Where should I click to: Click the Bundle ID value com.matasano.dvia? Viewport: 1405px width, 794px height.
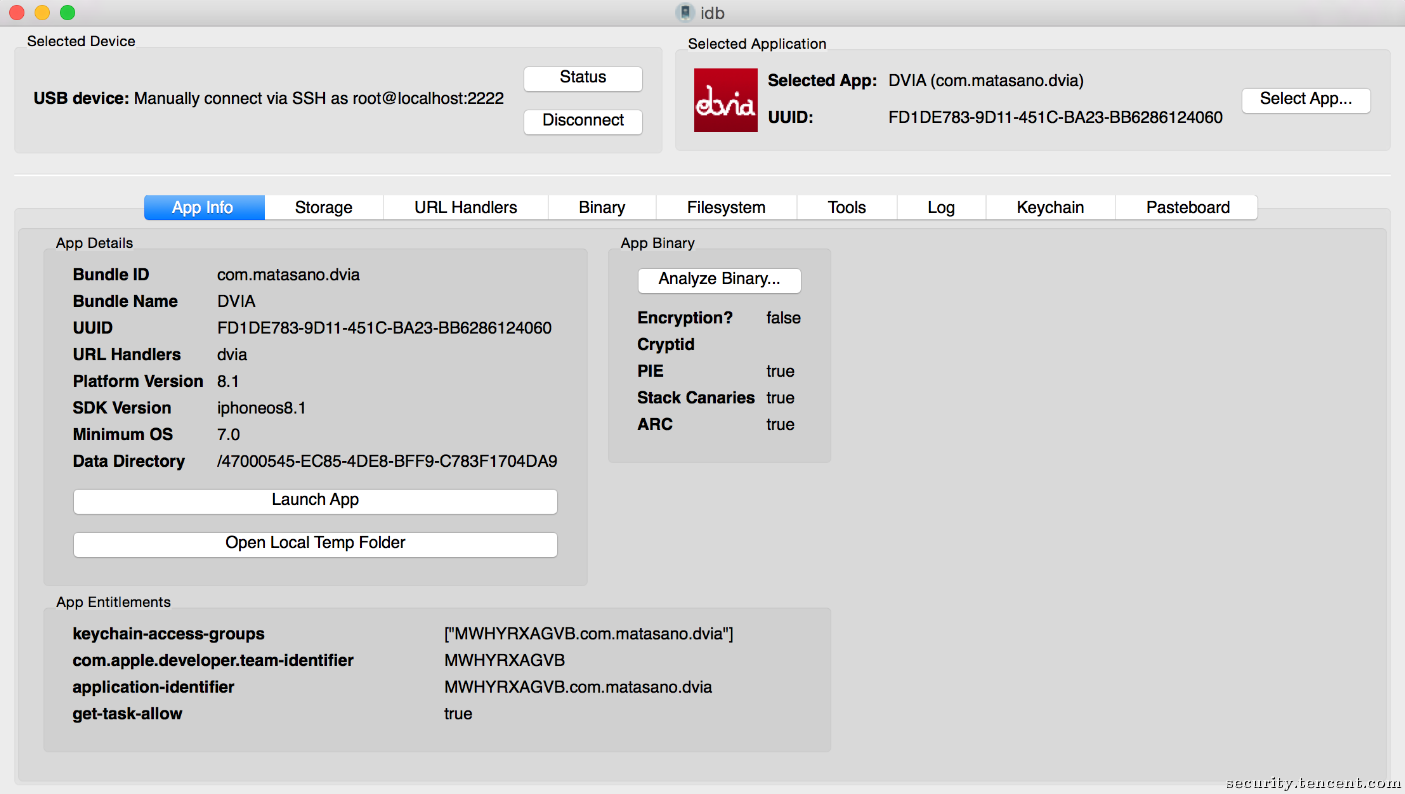tap(288, 275)
